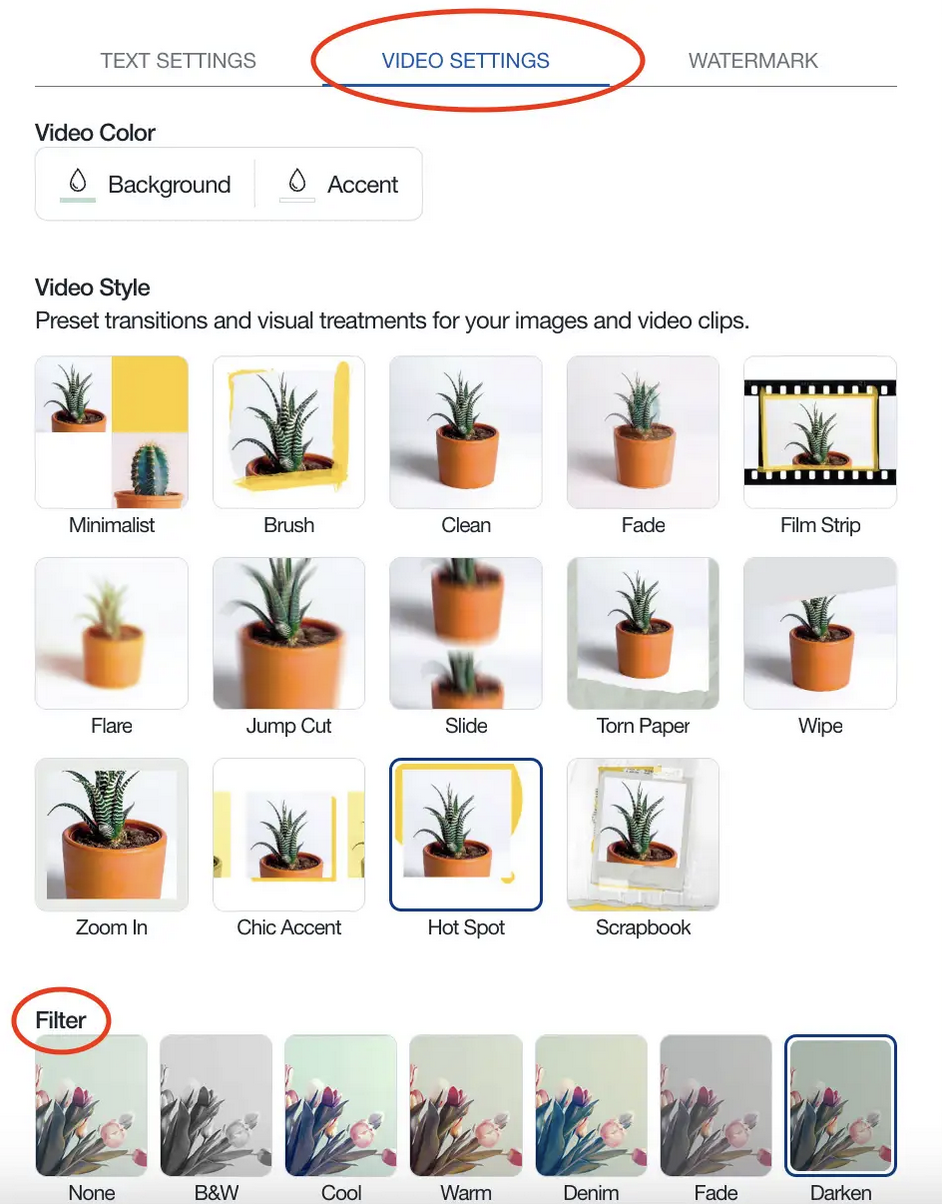942x1204 pixels.
Task: Select the Clean video style thumbnail
Action: click(466, 432)
